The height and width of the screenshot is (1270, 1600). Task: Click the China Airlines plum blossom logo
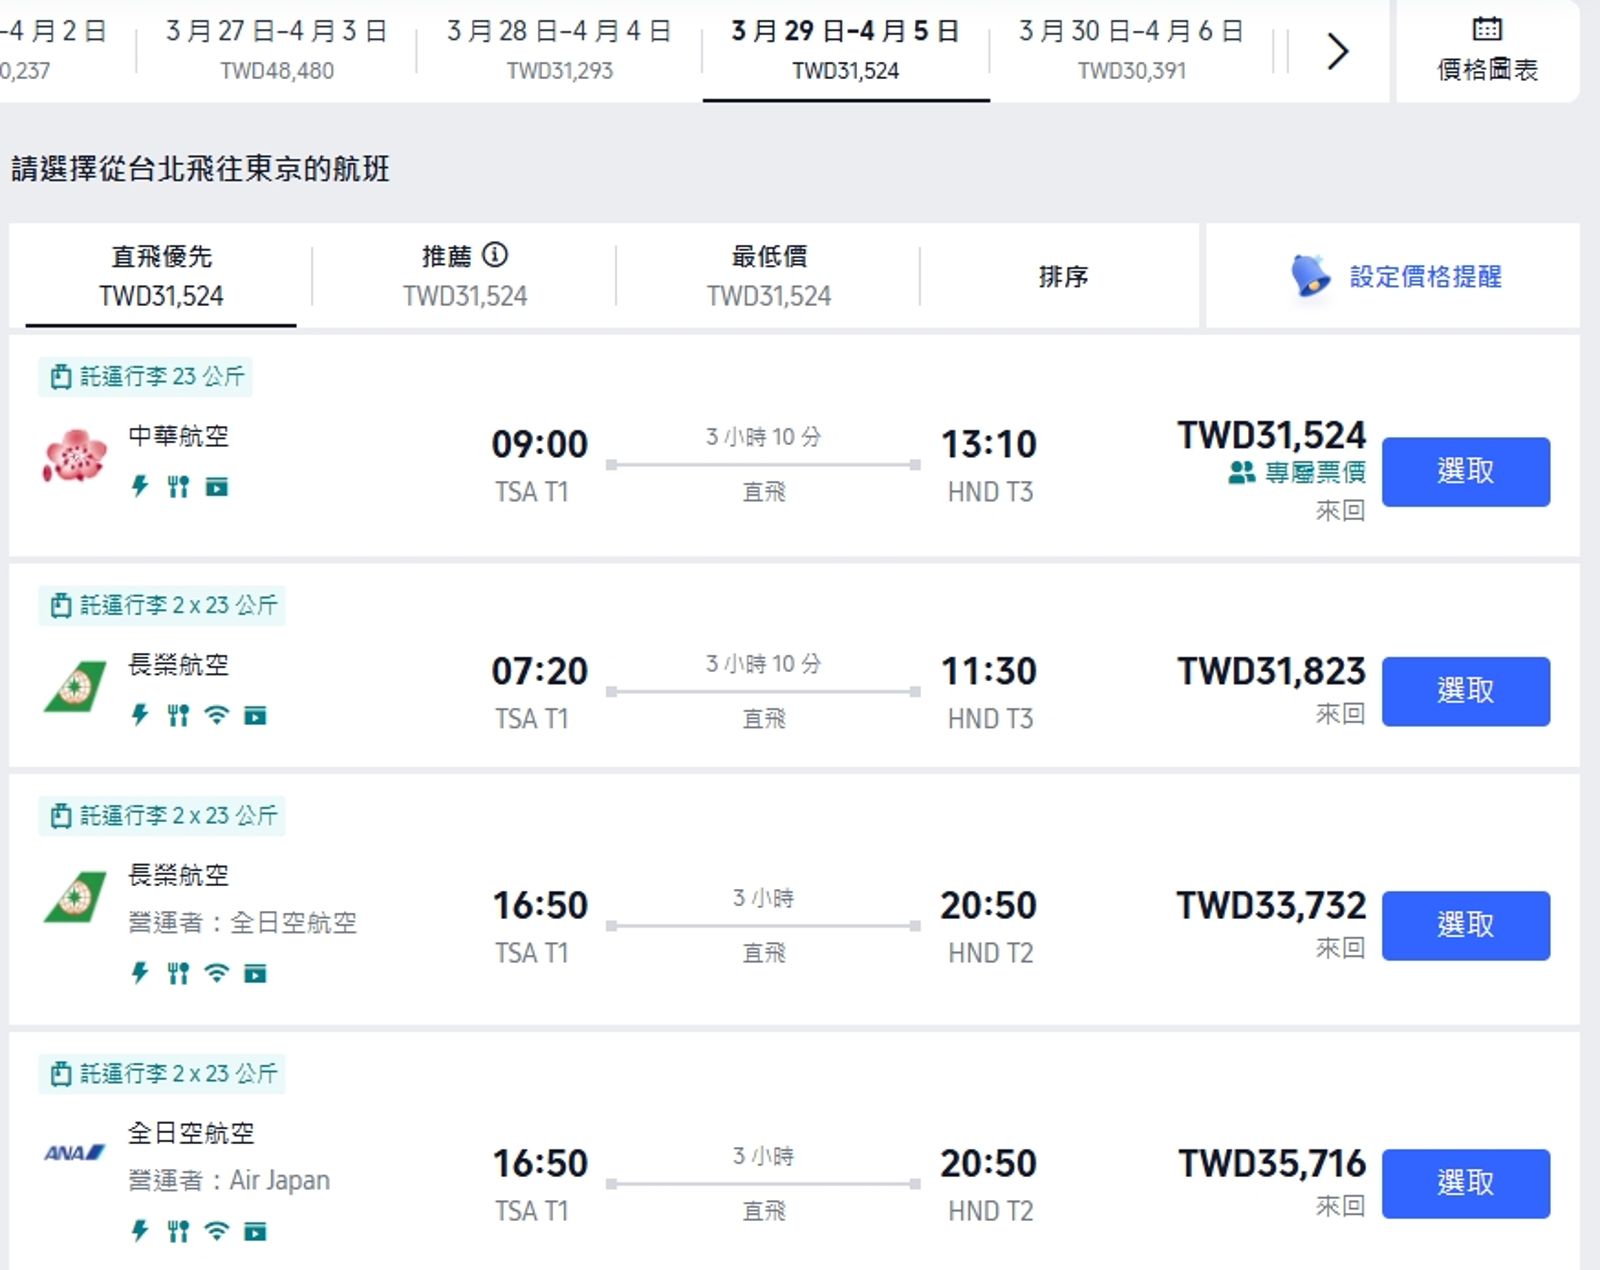pos(75,456)
